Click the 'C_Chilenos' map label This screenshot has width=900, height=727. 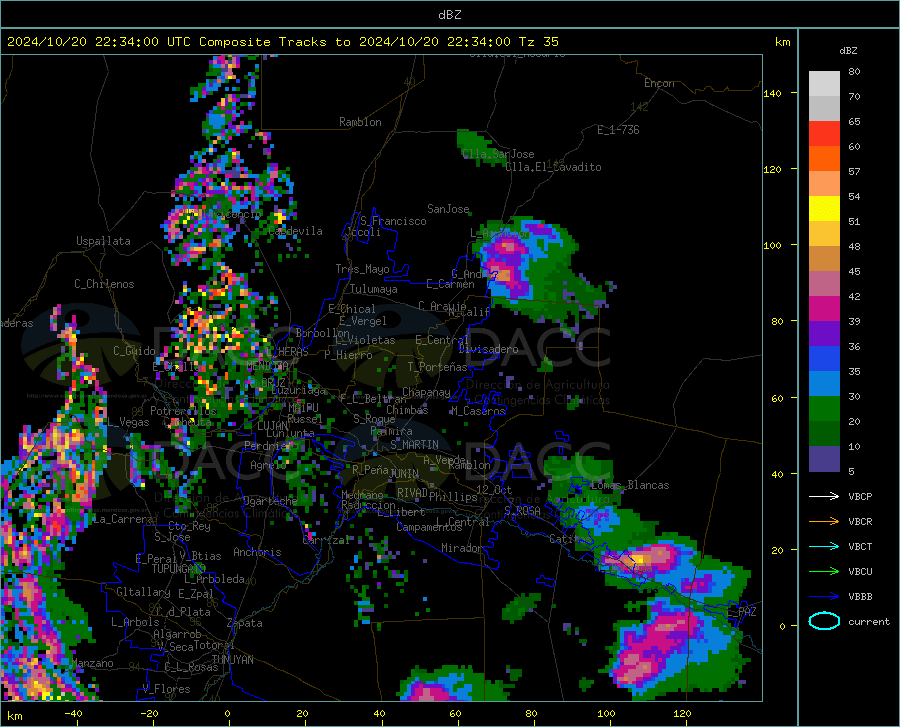pos(104,284)
